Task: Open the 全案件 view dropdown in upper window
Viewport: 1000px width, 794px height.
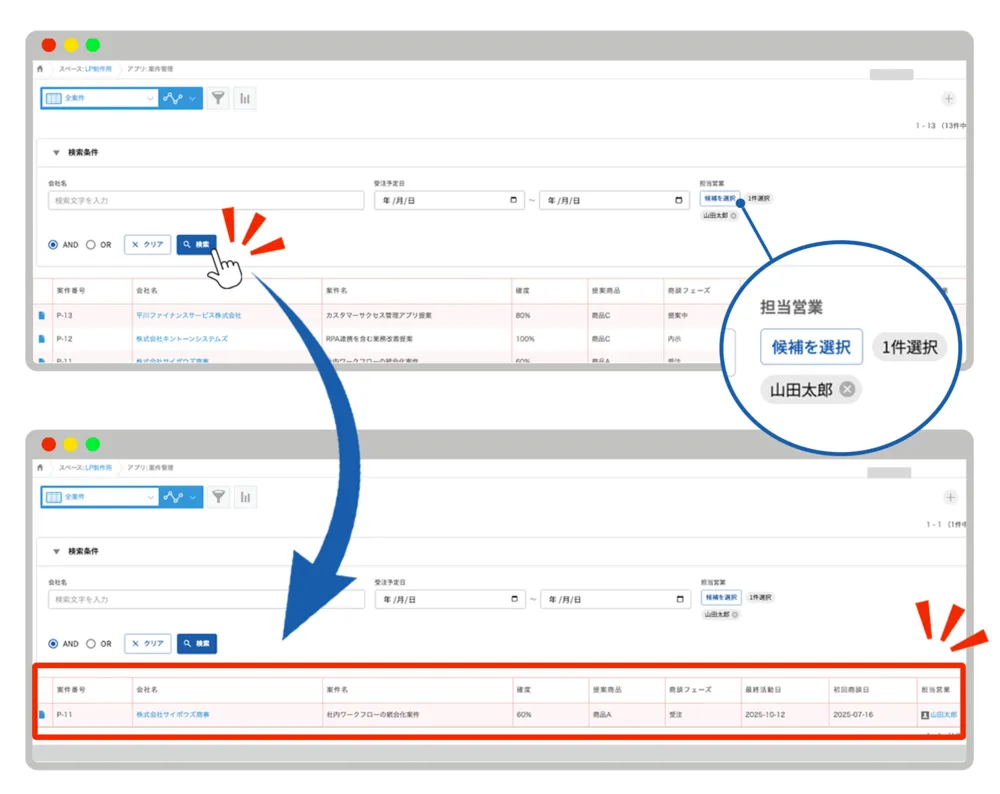Action: point(99,98)
